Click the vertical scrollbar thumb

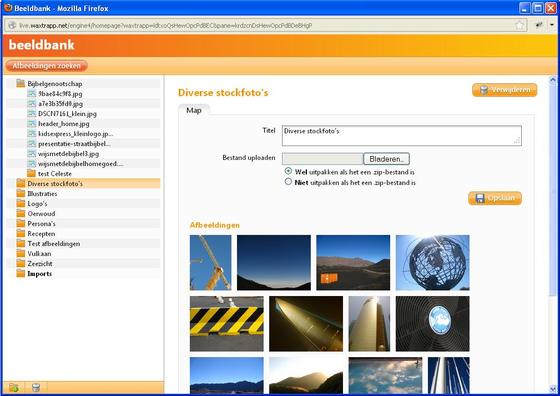pyautogui.click(x=553, y=189)
